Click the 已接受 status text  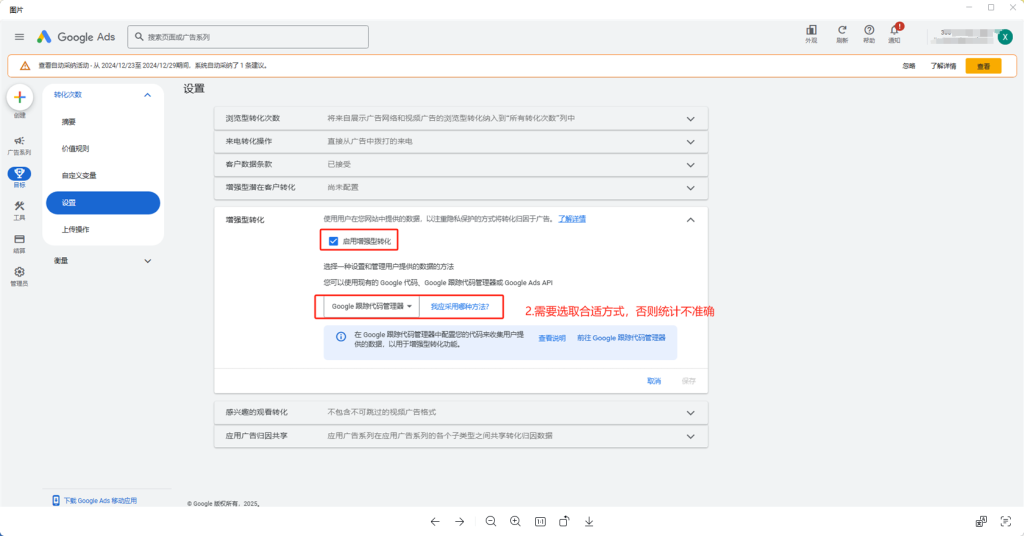point(339,165)
